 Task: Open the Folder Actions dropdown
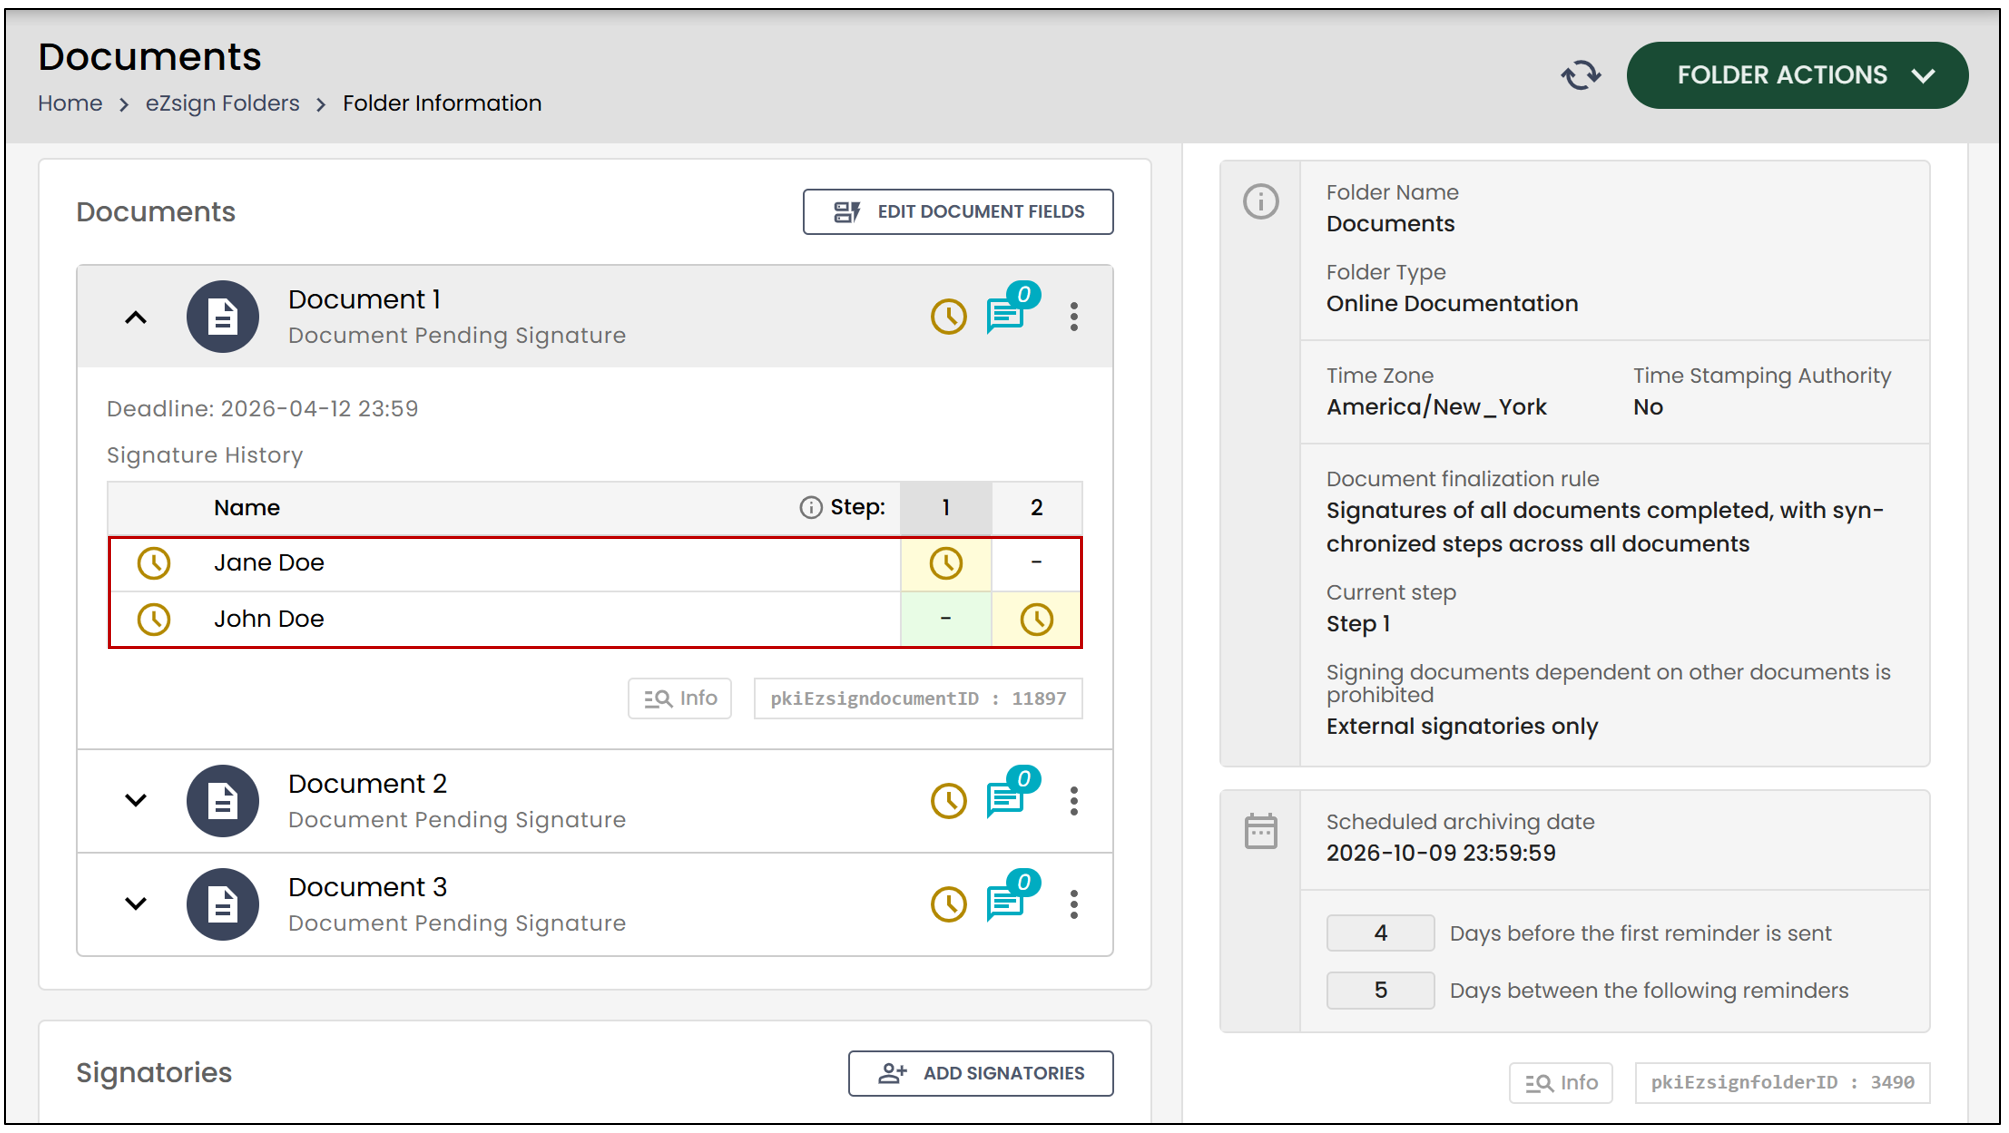[1797, 75]
